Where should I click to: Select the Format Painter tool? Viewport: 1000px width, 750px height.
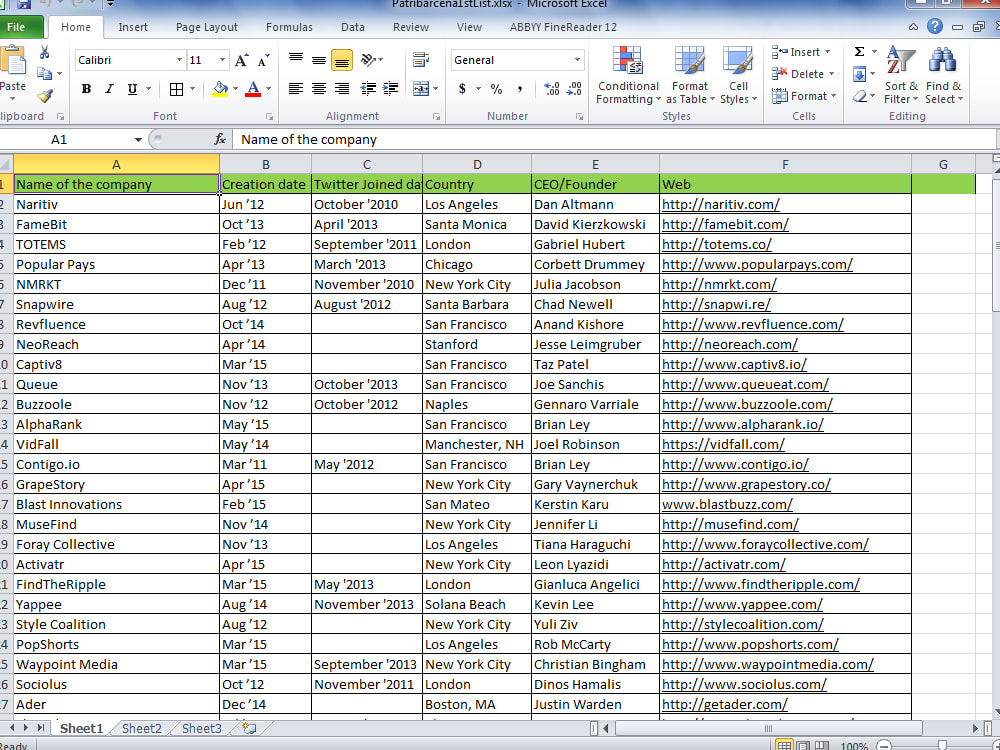click(44, 94)
